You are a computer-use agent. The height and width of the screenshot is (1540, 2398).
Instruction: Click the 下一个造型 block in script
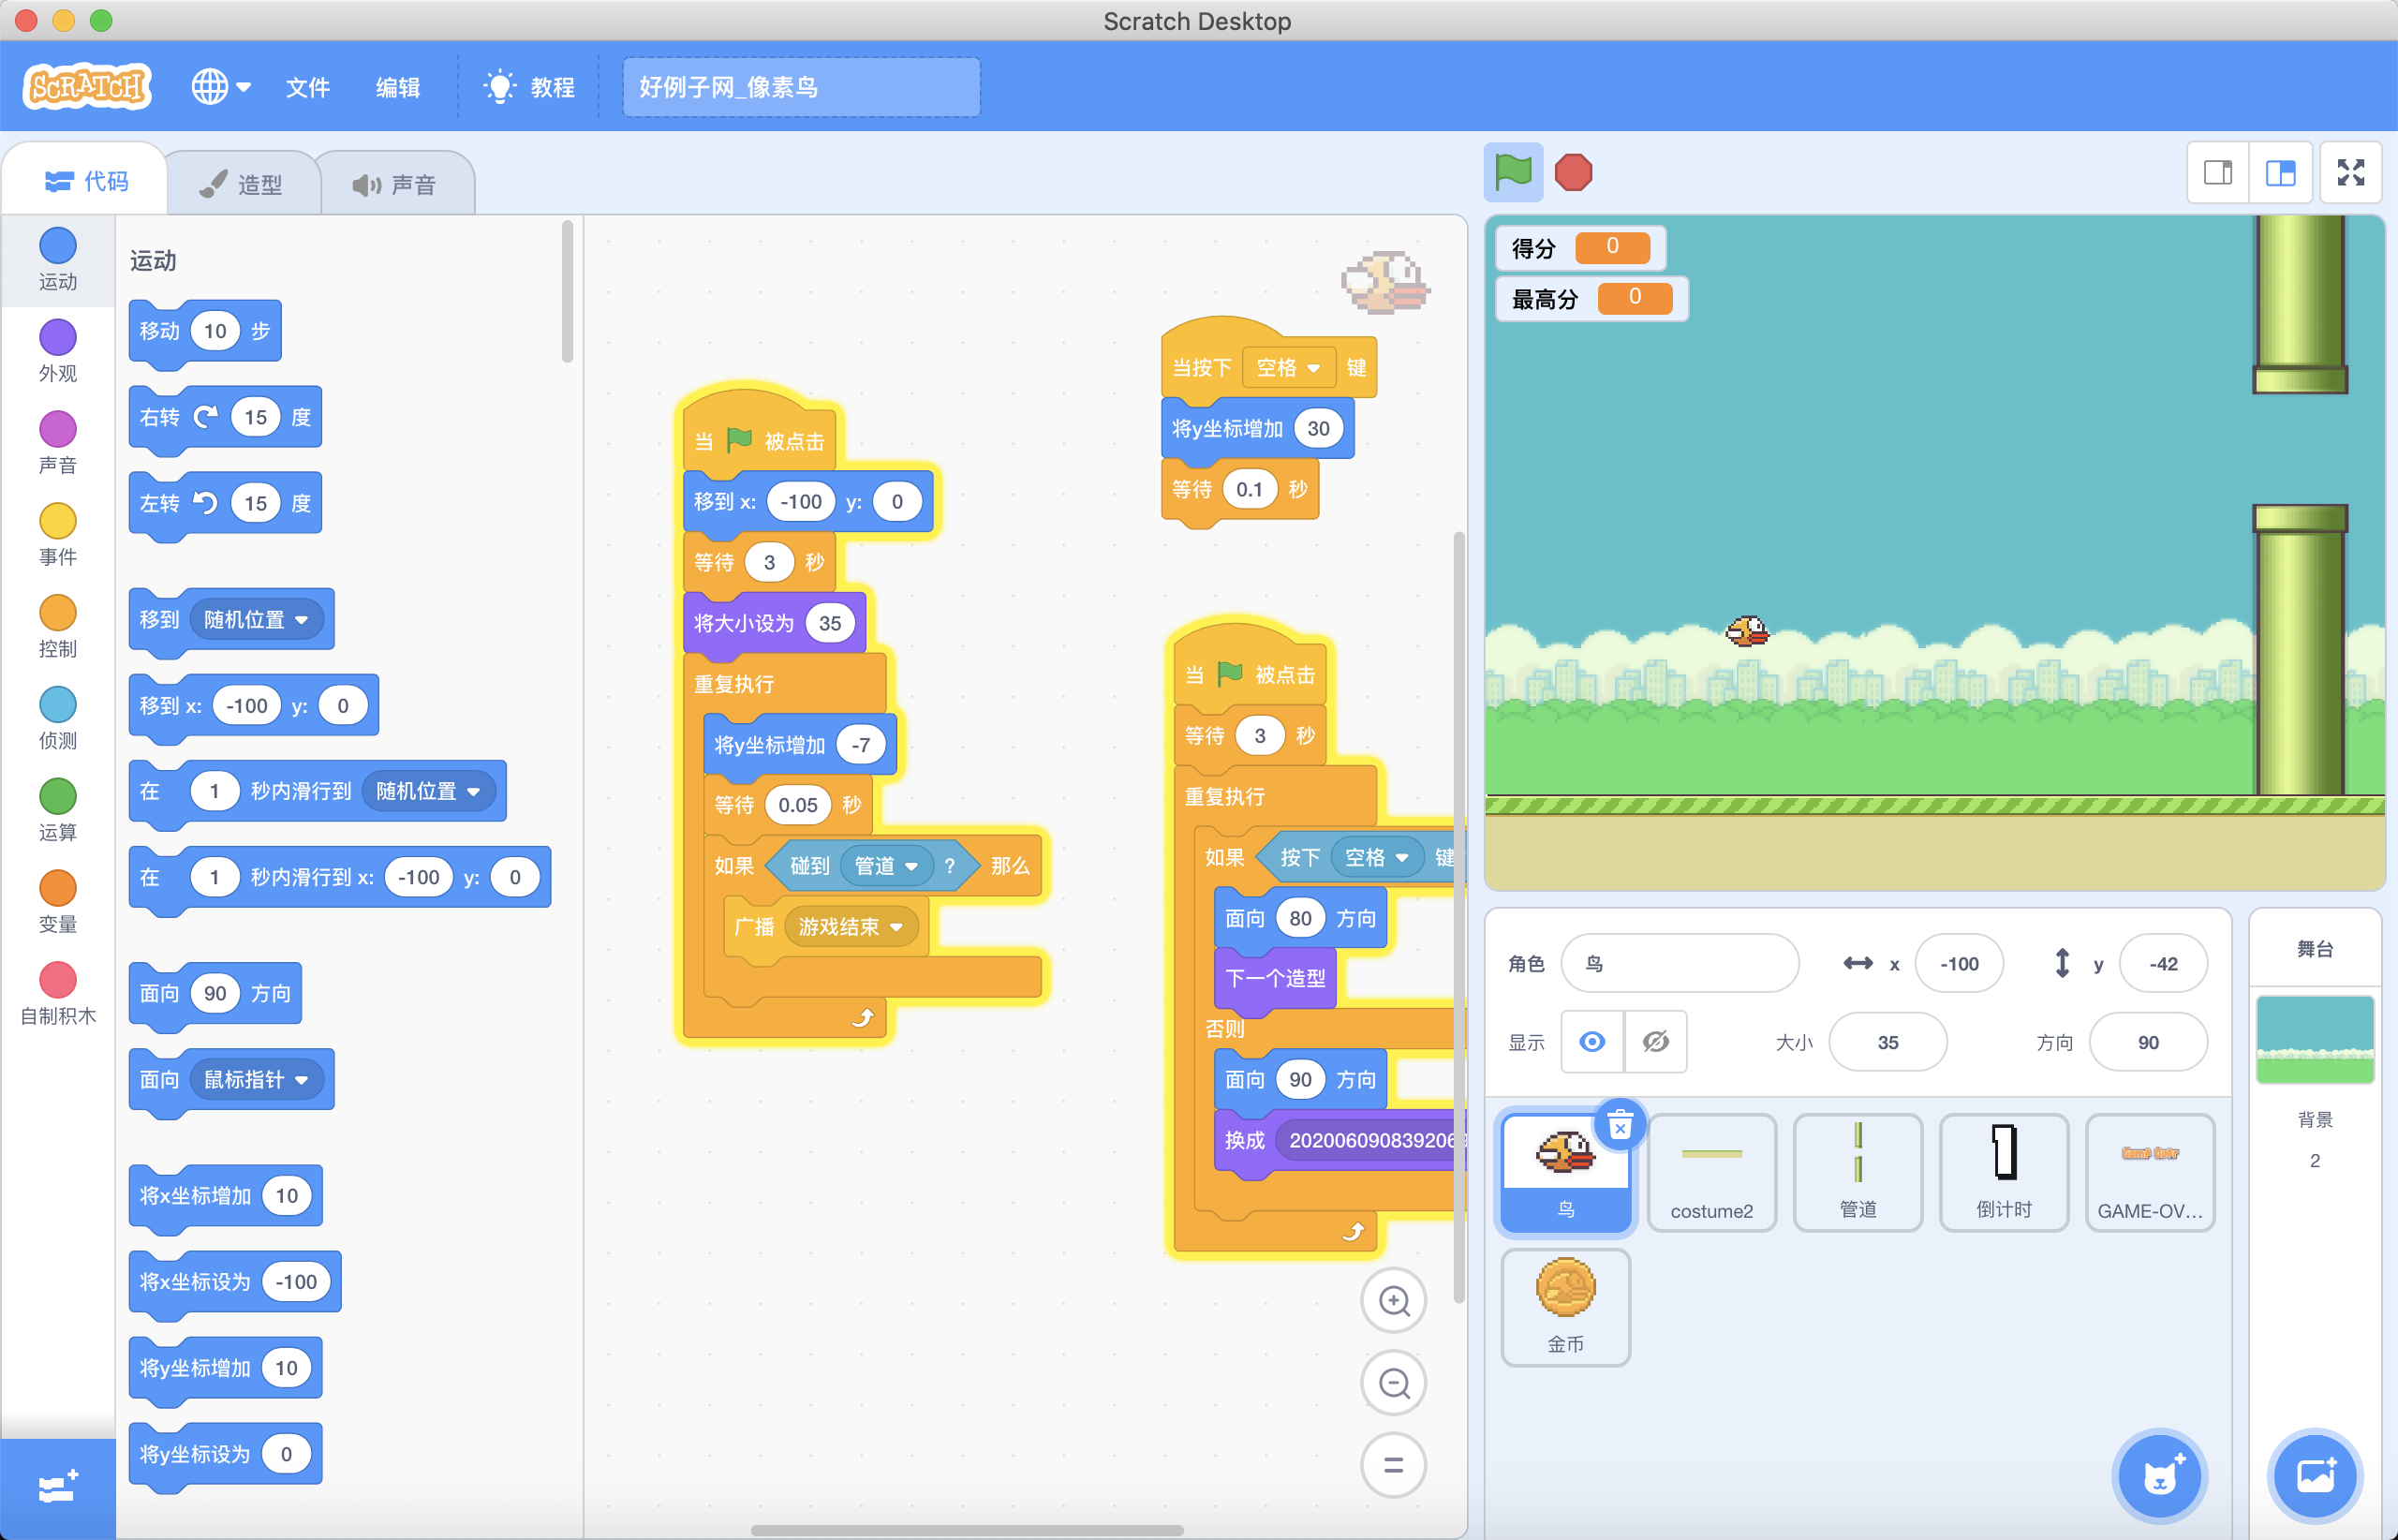(x=1275, y=978)
